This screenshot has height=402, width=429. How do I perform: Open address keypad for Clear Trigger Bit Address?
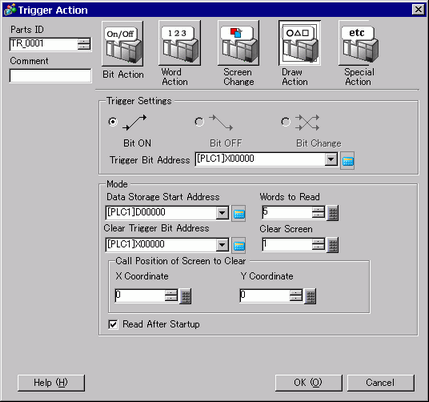point(239,245)
